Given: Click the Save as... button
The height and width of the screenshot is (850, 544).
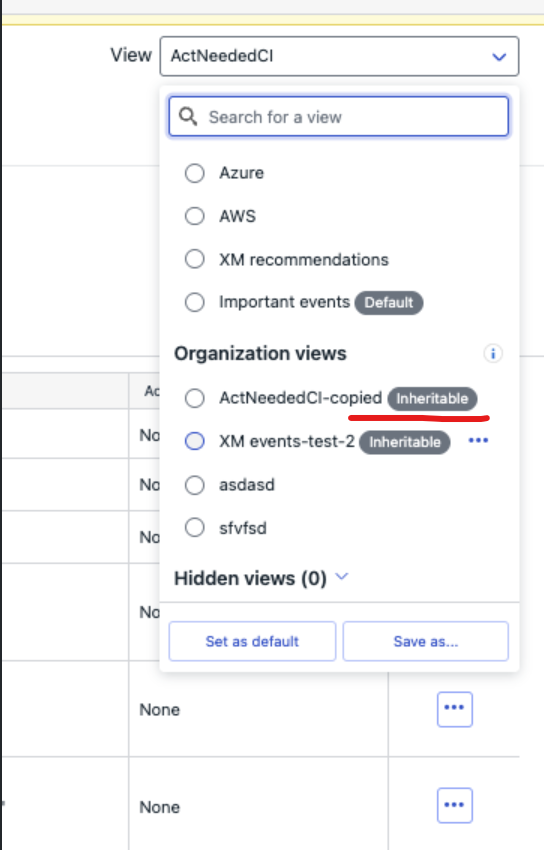Looking at the screenshot, I should pyautogui.click(x=426, y=641).
